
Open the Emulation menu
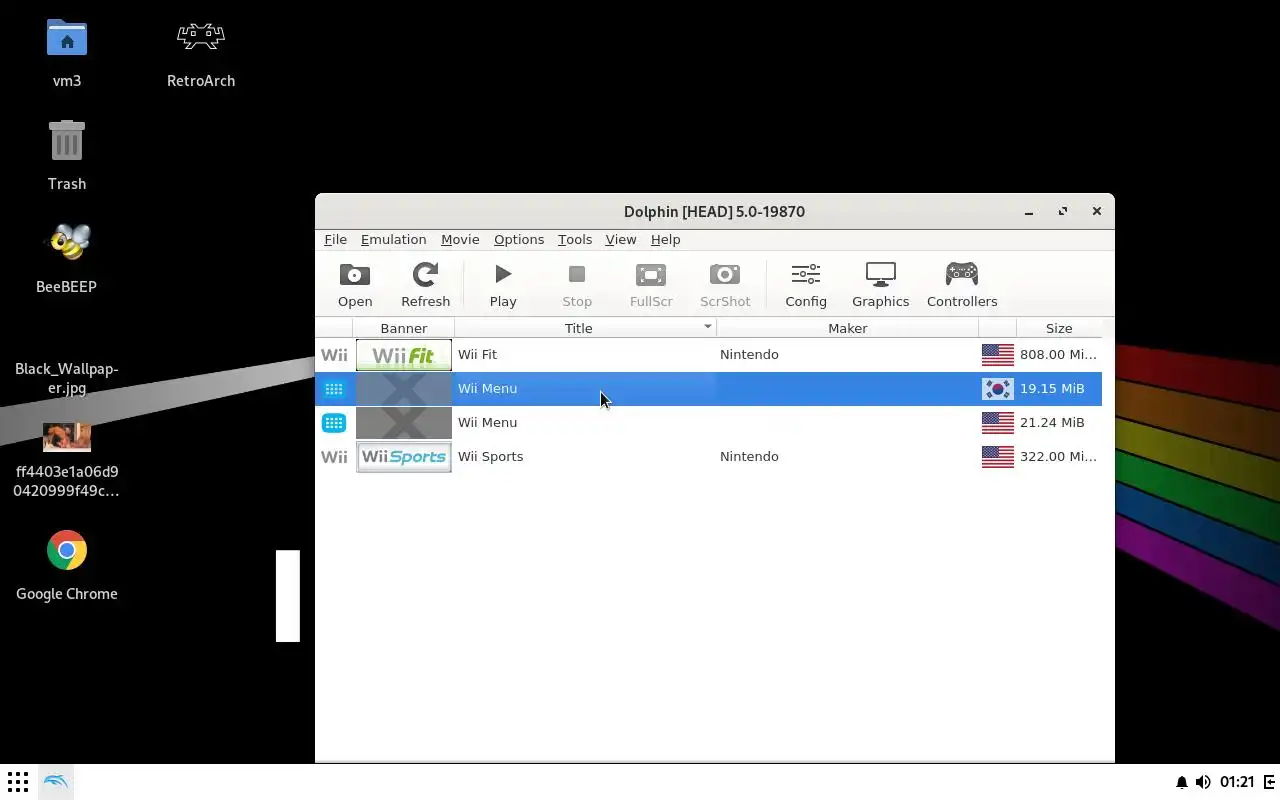tap(393, 240)
